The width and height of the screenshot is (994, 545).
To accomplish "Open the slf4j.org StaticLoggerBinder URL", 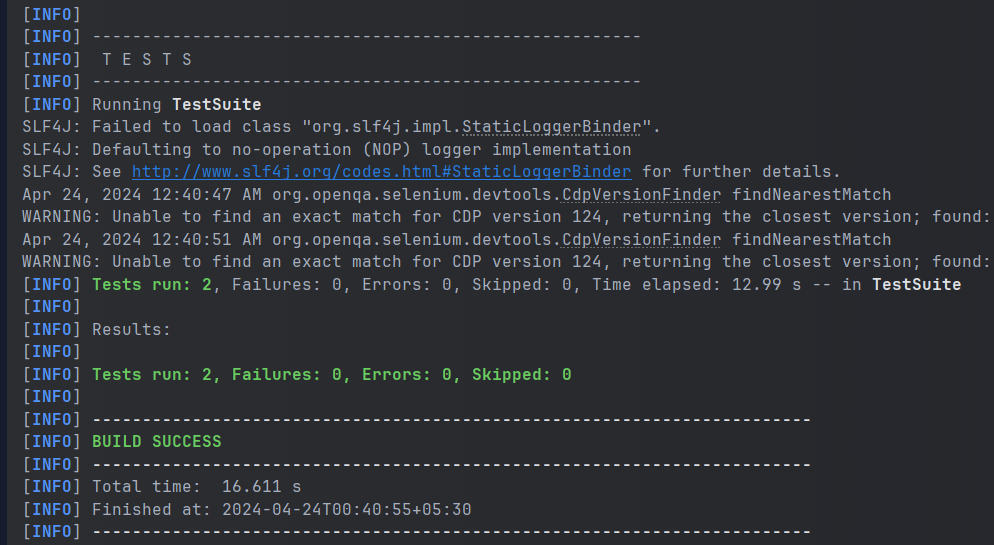I will tap(381, 172).
